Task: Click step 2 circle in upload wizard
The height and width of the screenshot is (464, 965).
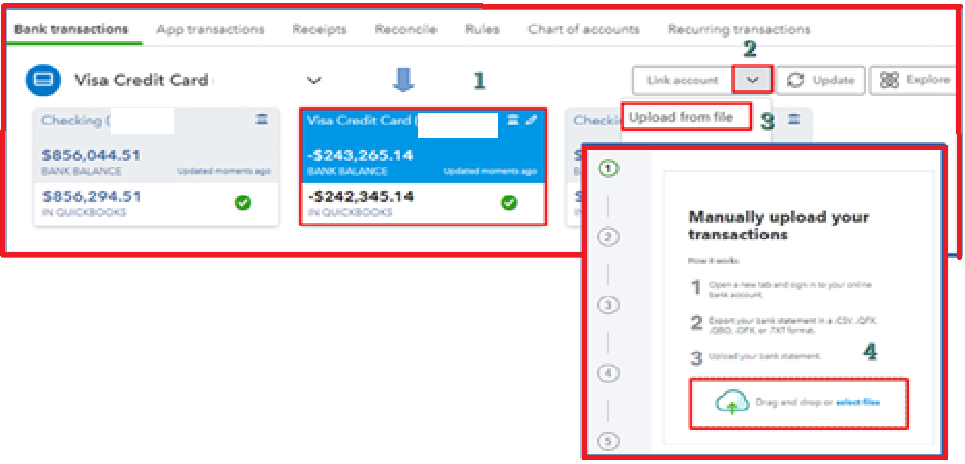Action: point(608,237)
